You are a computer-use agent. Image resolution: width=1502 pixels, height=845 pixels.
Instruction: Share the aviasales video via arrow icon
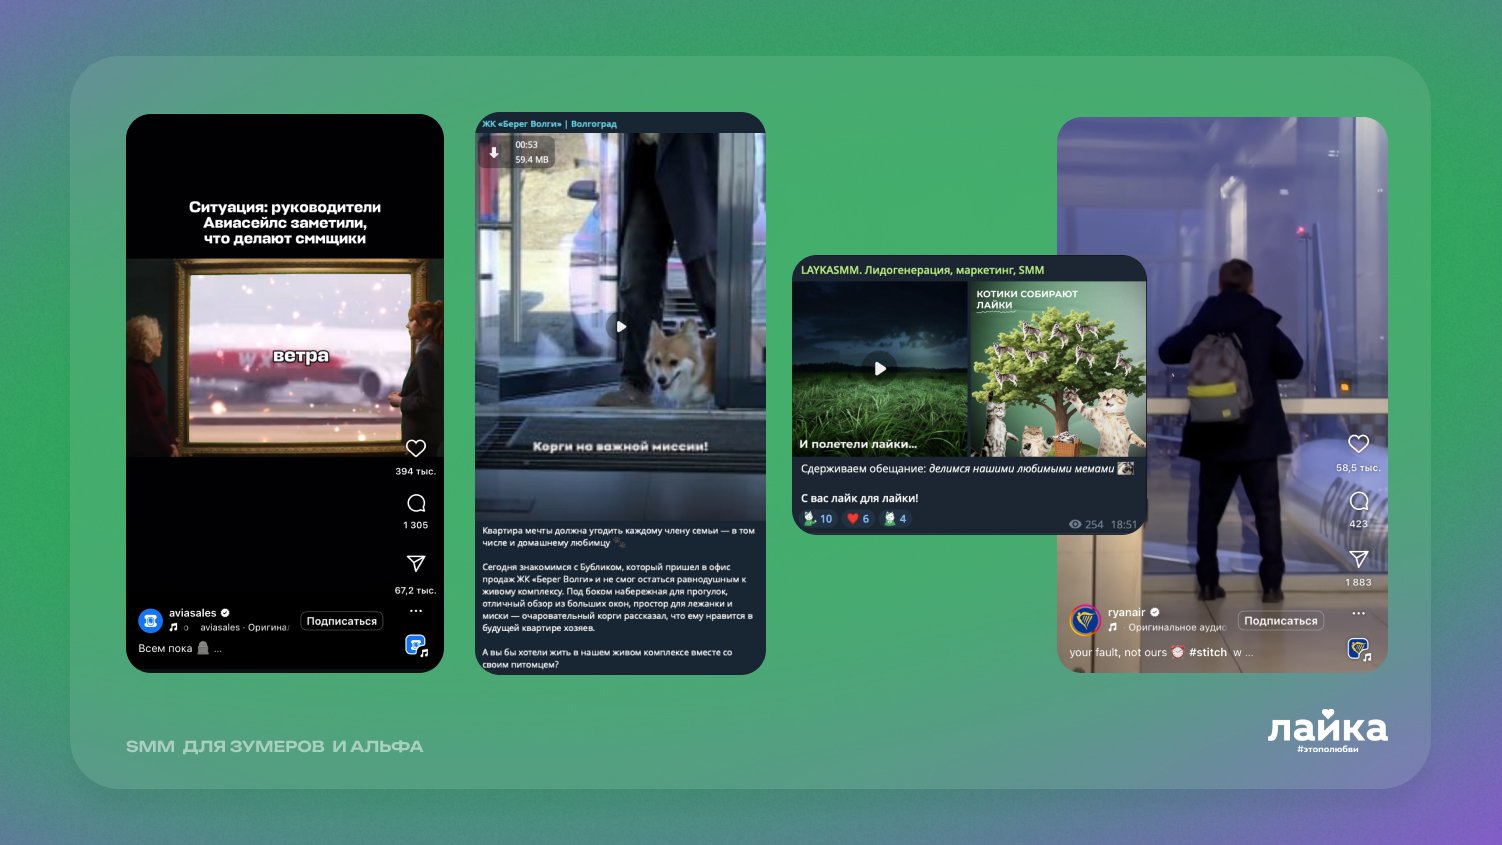tap(416, 564)
